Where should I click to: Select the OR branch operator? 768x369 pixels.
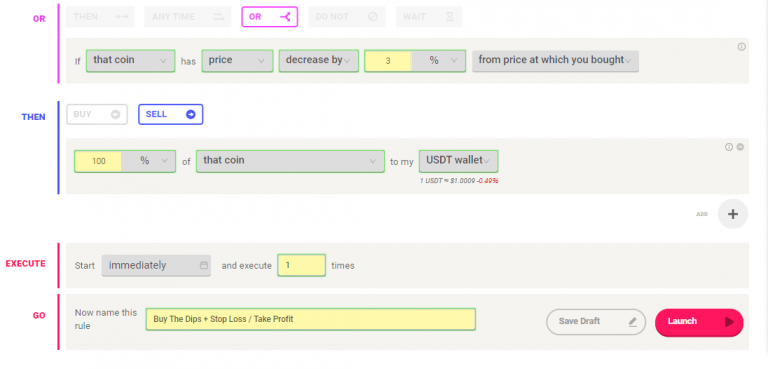(269, 17)
